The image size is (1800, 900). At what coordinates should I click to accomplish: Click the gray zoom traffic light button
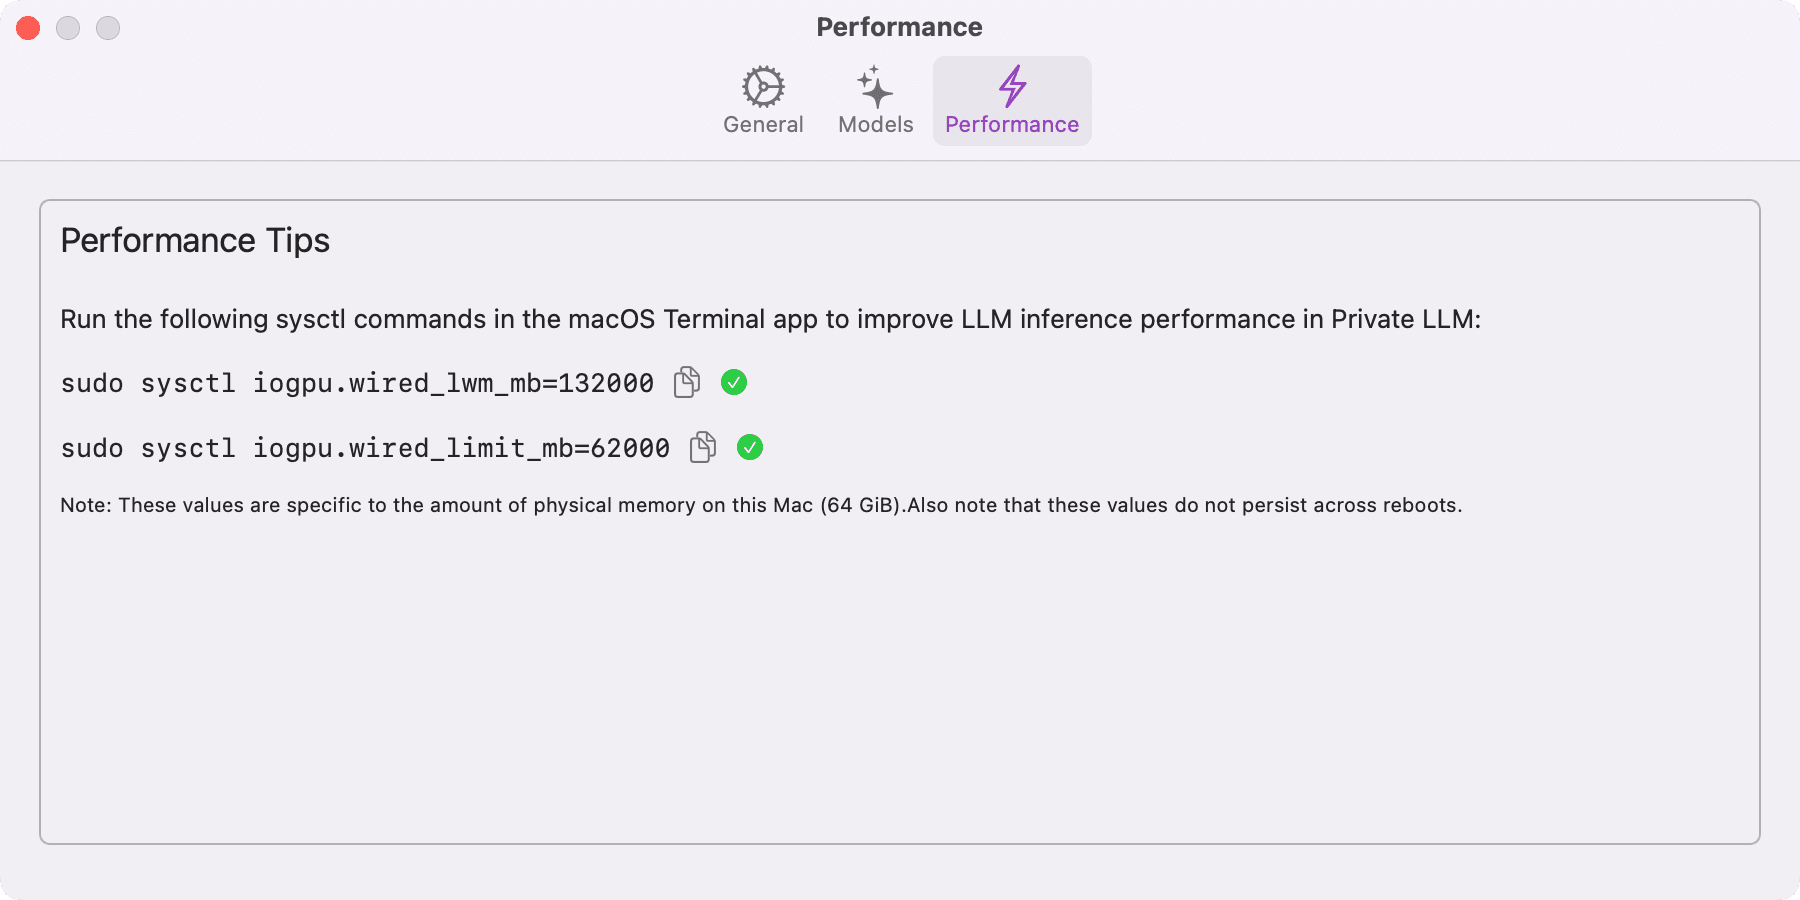(108, 28)
